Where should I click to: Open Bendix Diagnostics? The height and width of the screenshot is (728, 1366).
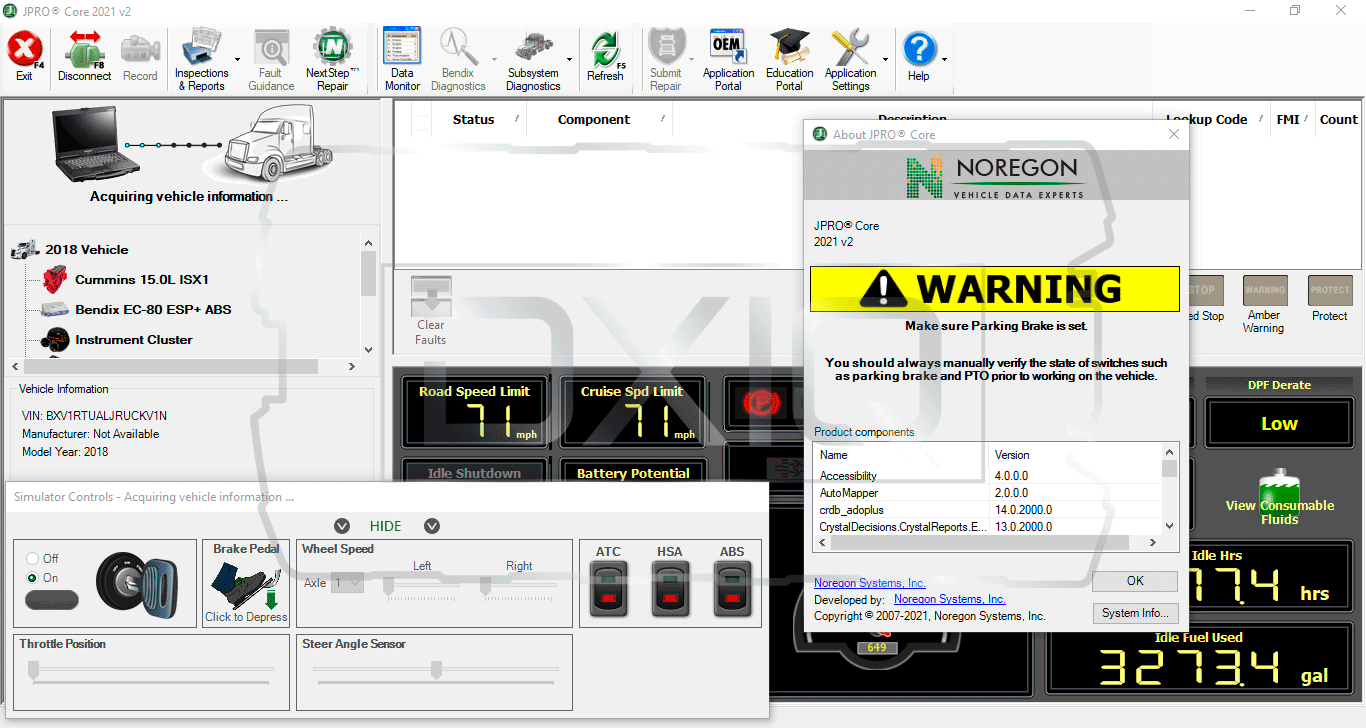tap(458, 61)
